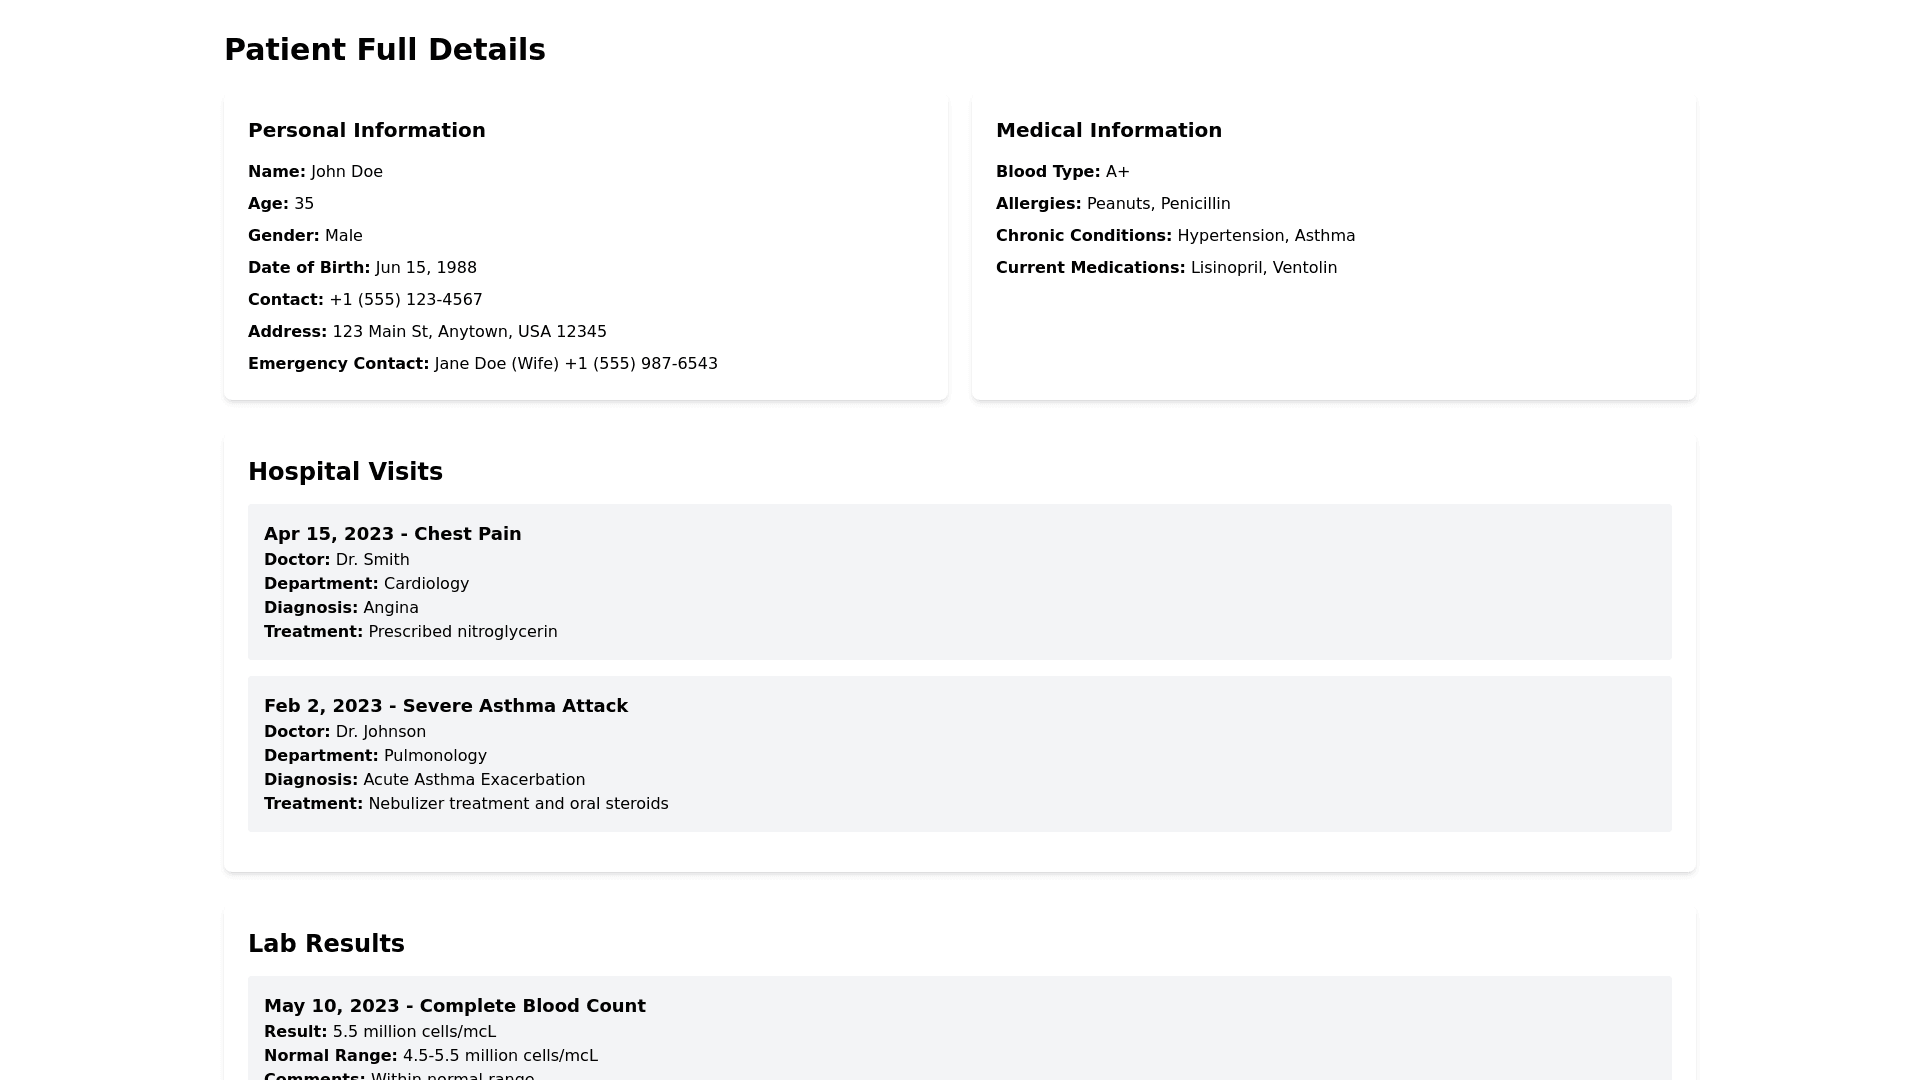This screenshot has height=1080, width=1920.
Task: Select the patient name John Doe
Action: (x=346, y=172)
